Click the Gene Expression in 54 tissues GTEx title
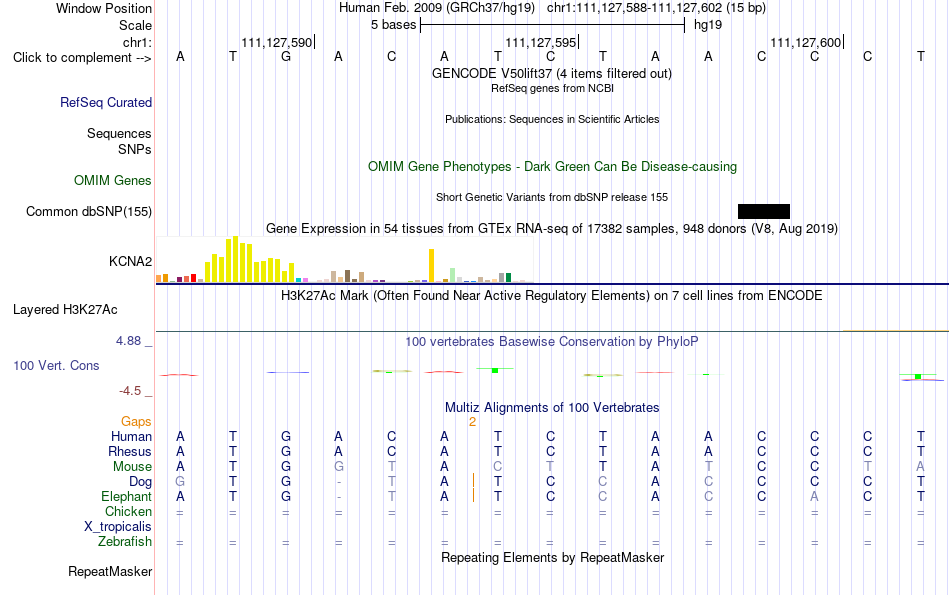Screen dimensions: 950x595 (x=552, y=228)
